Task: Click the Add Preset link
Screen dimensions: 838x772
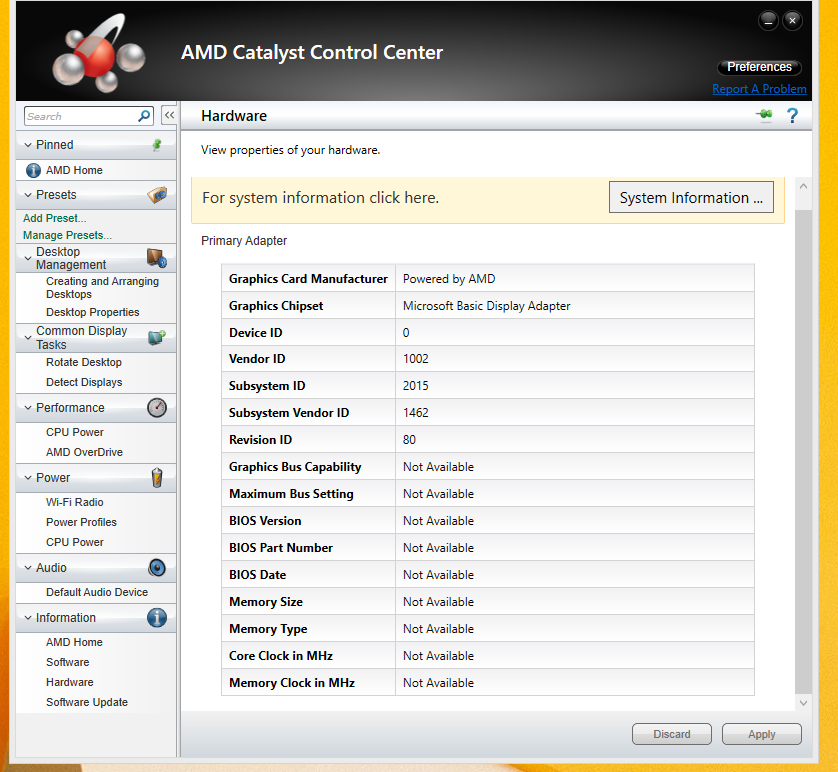Action: (55, 218)
